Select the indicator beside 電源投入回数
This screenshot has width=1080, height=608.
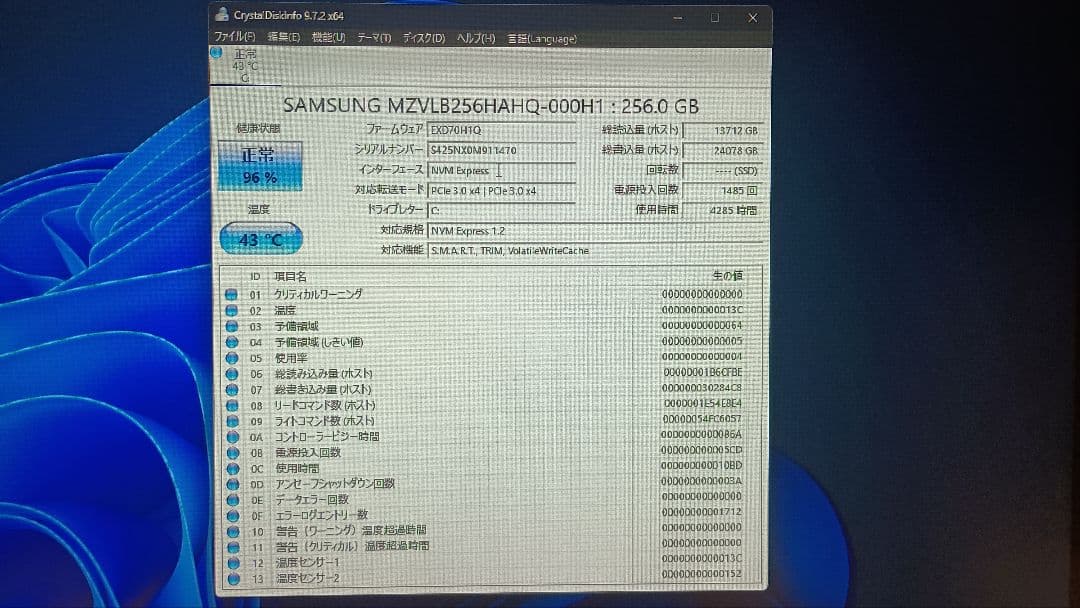point(231,453)
